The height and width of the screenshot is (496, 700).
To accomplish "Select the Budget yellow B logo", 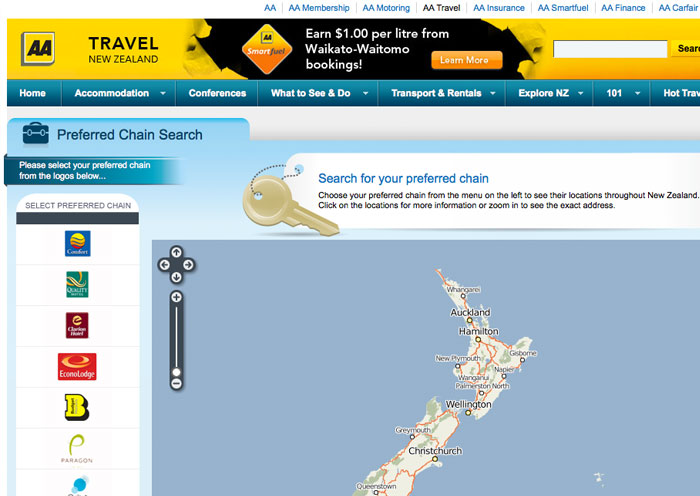I will [77, 407].
